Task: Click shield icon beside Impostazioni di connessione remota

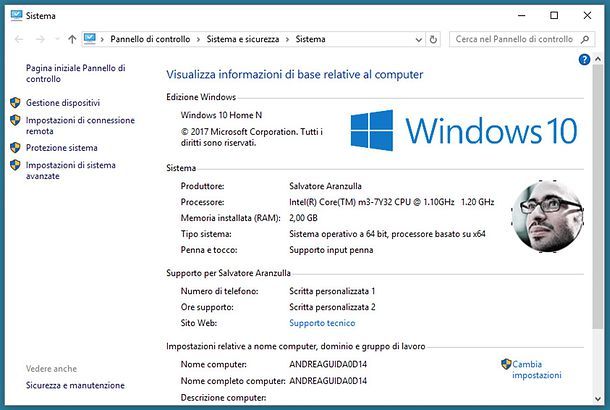Action: coord(15,120)
